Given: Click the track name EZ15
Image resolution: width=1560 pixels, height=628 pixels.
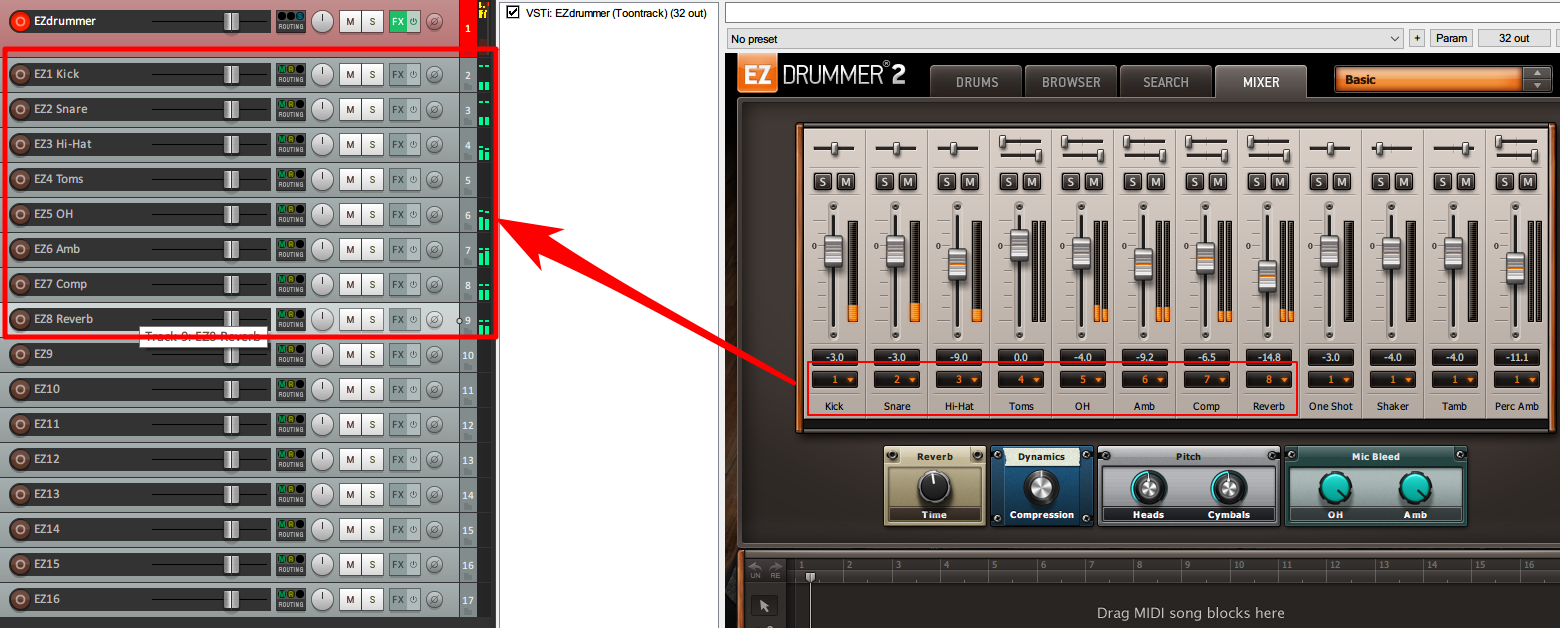Looking at the screenshot, I should click(47, 564).
